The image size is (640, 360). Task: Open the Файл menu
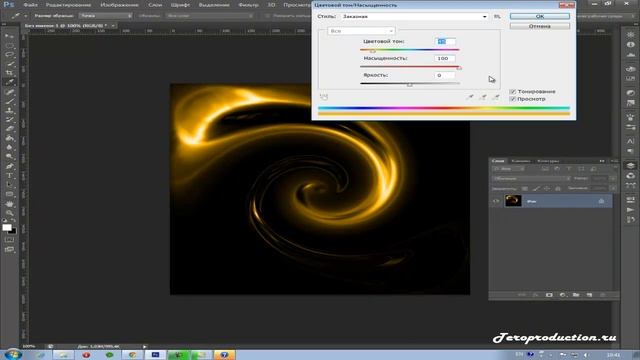[31, 5]
